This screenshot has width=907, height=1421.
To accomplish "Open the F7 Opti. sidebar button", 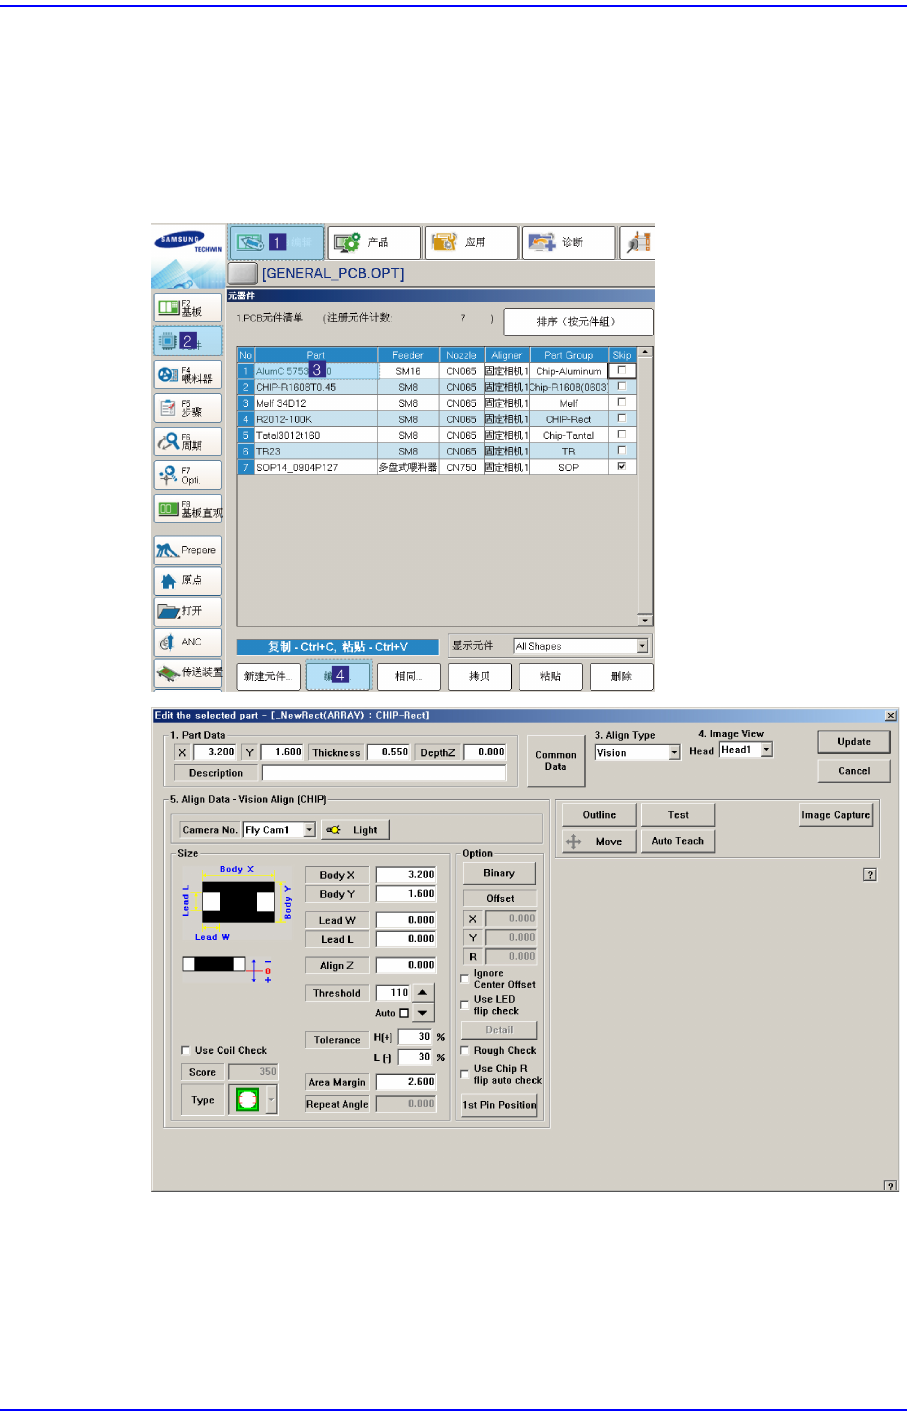I will tap(187, 475).
